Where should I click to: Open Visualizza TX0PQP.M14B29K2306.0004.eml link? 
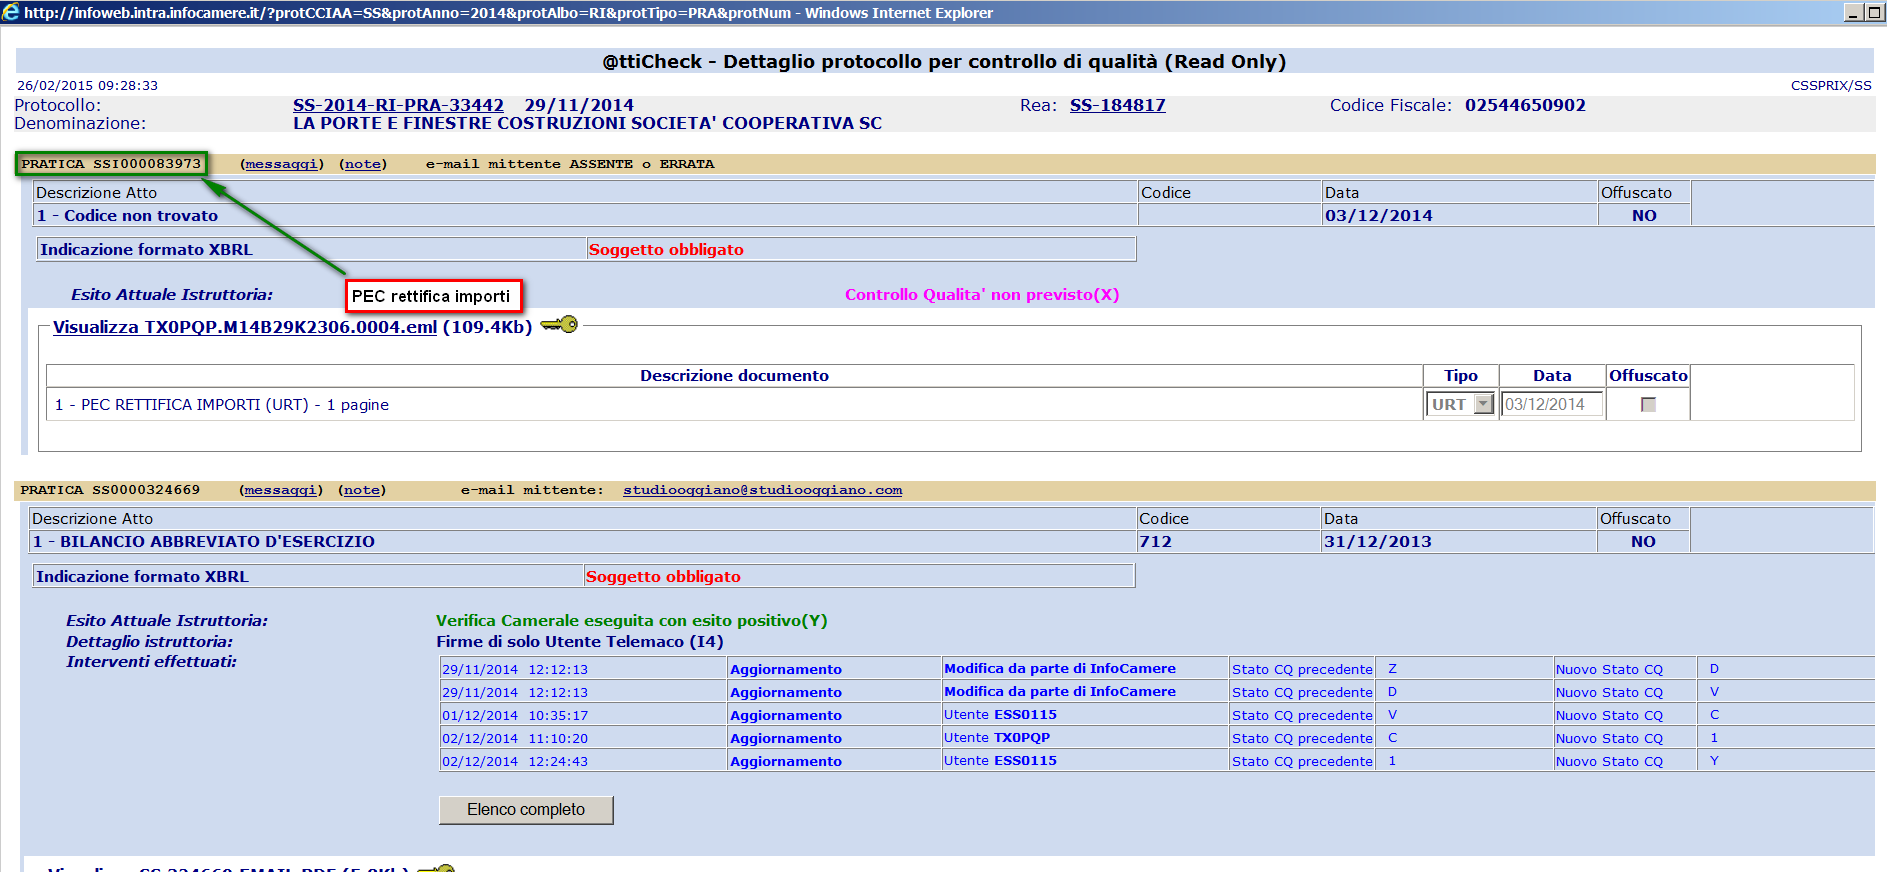pos(245,327)
